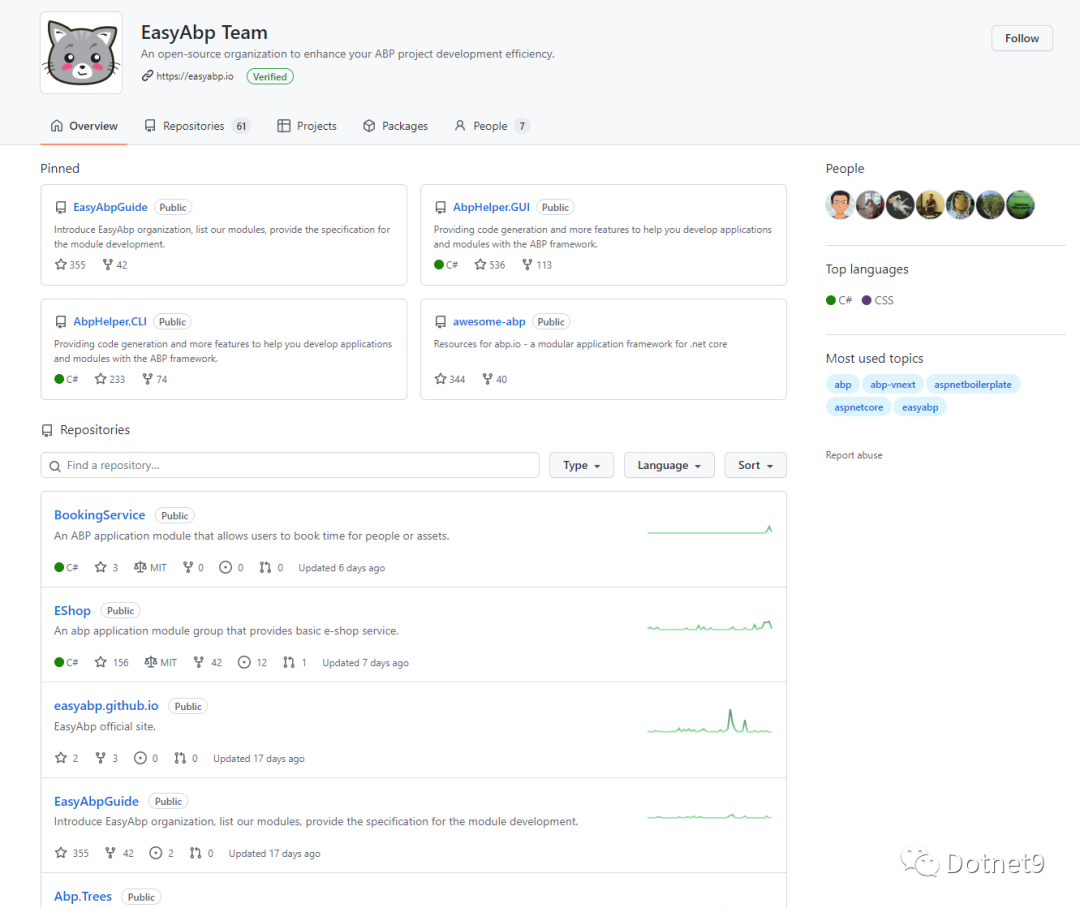View BookingService stars icon

tap(101, 567)
